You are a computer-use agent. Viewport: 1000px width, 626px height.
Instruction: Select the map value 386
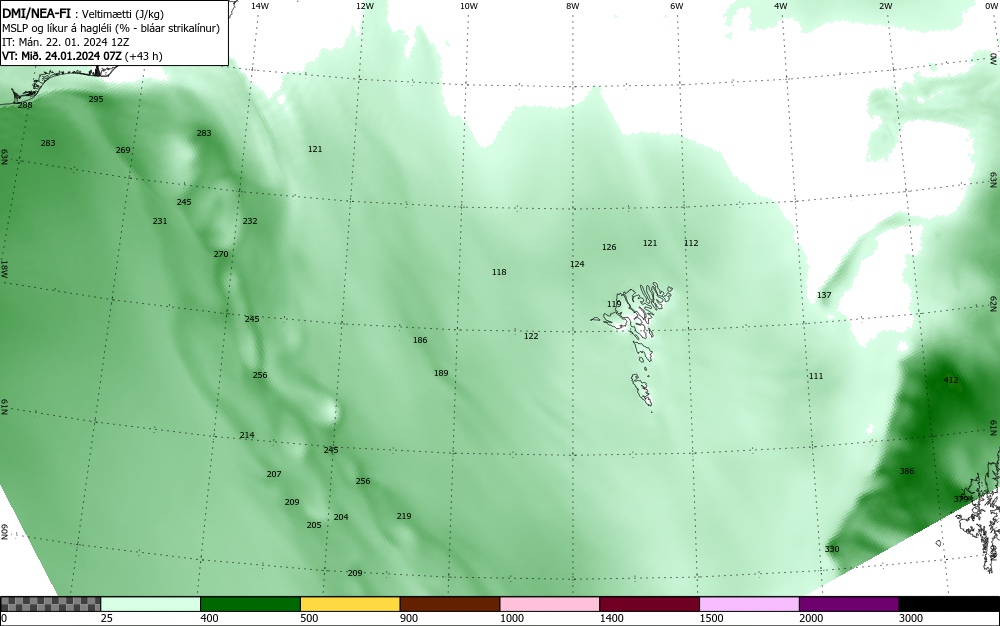[907, 471]
